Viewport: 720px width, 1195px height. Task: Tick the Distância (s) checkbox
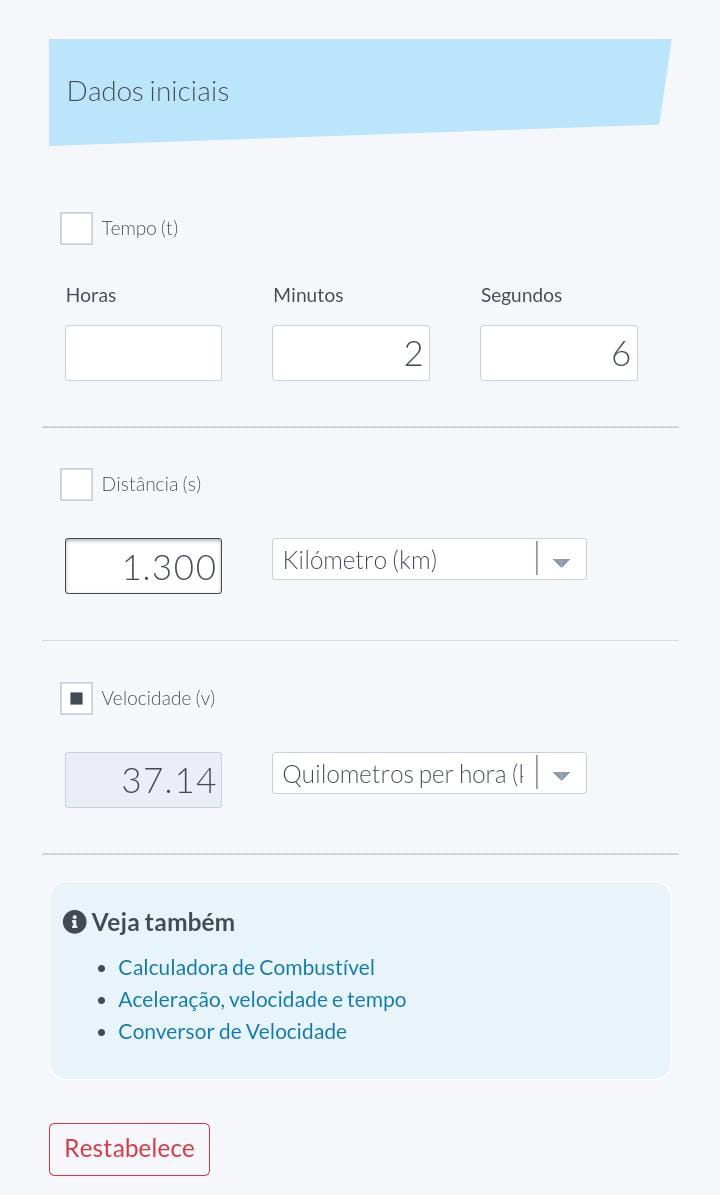(77, 484)
